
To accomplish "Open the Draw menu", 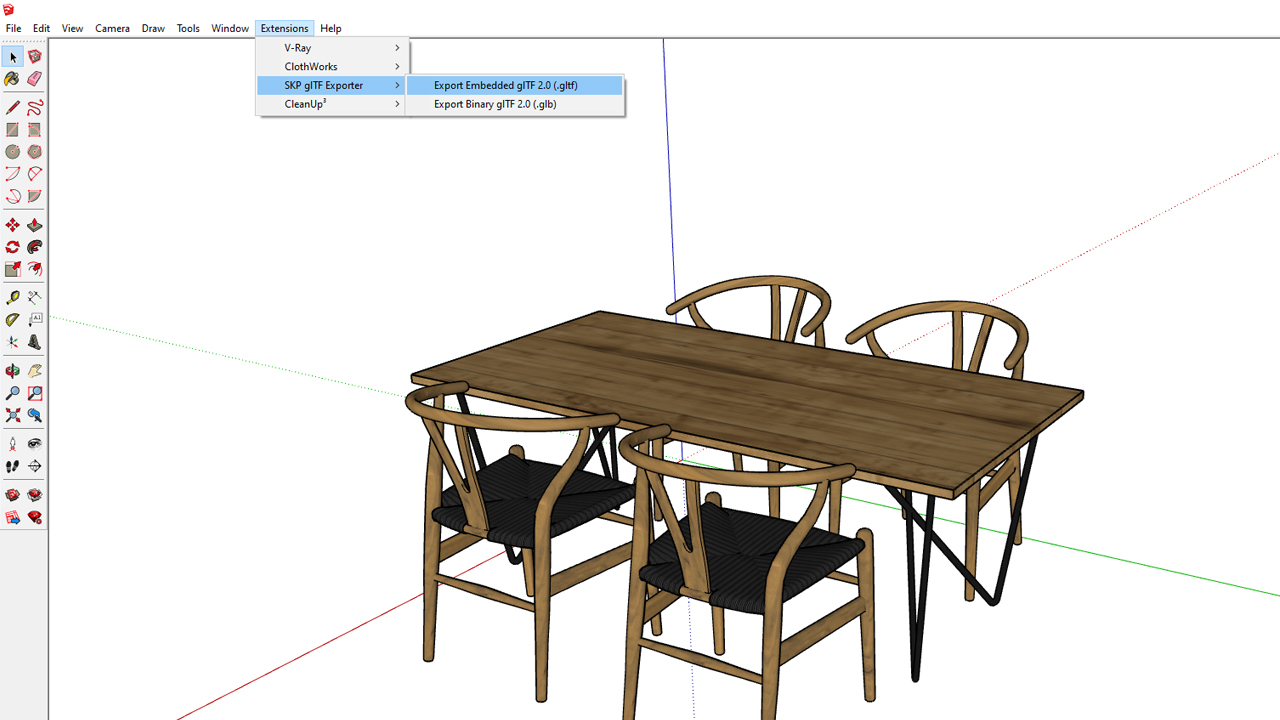I will click(x=153, y=28).
